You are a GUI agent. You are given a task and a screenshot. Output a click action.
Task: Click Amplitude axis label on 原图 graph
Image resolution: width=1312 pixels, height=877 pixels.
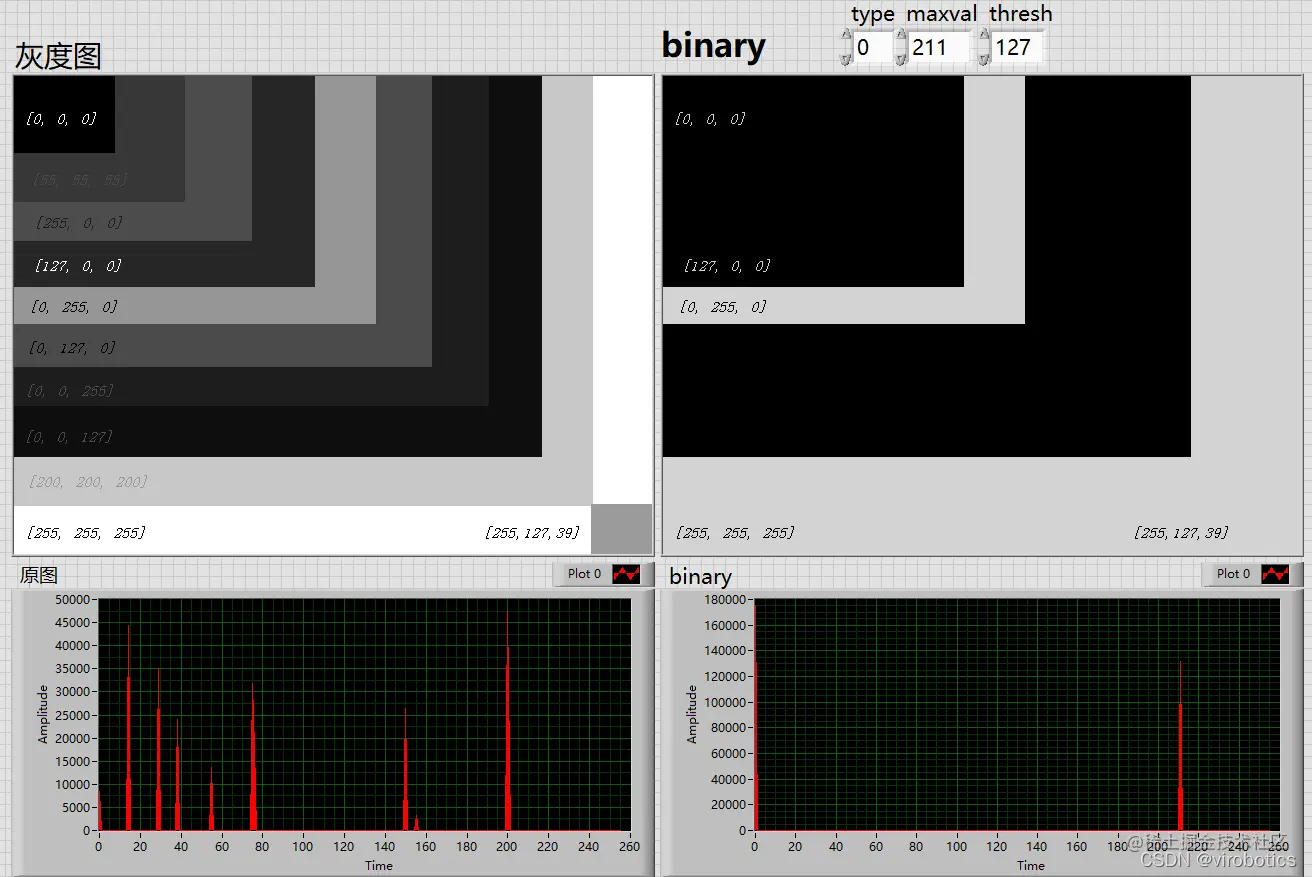43,714
